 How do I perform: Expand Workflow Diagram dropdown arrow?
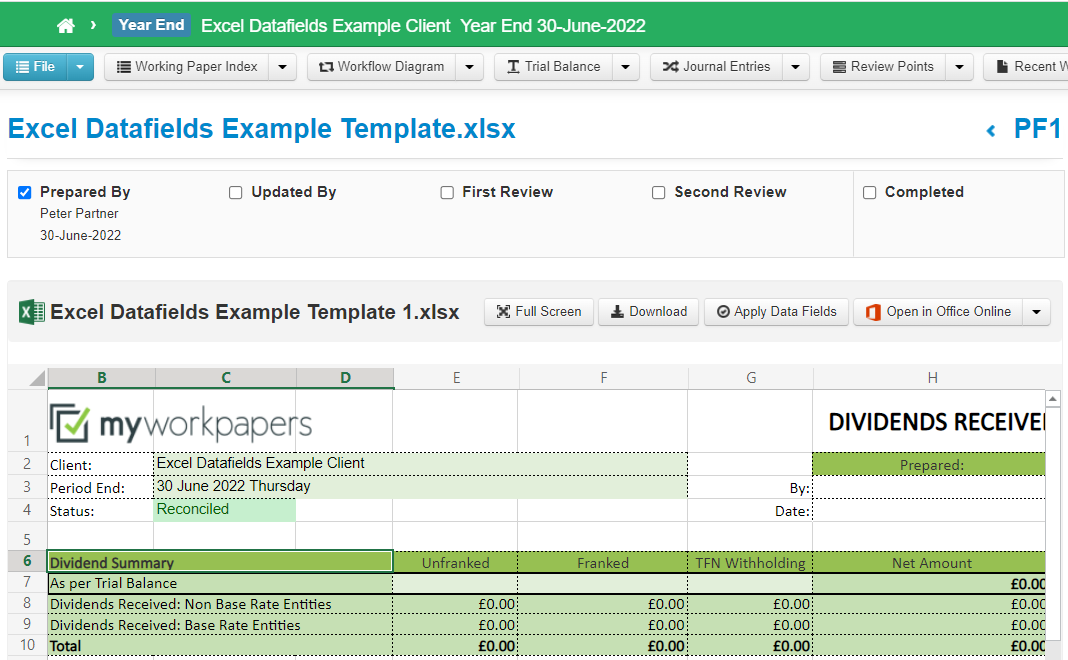[469, 67]
